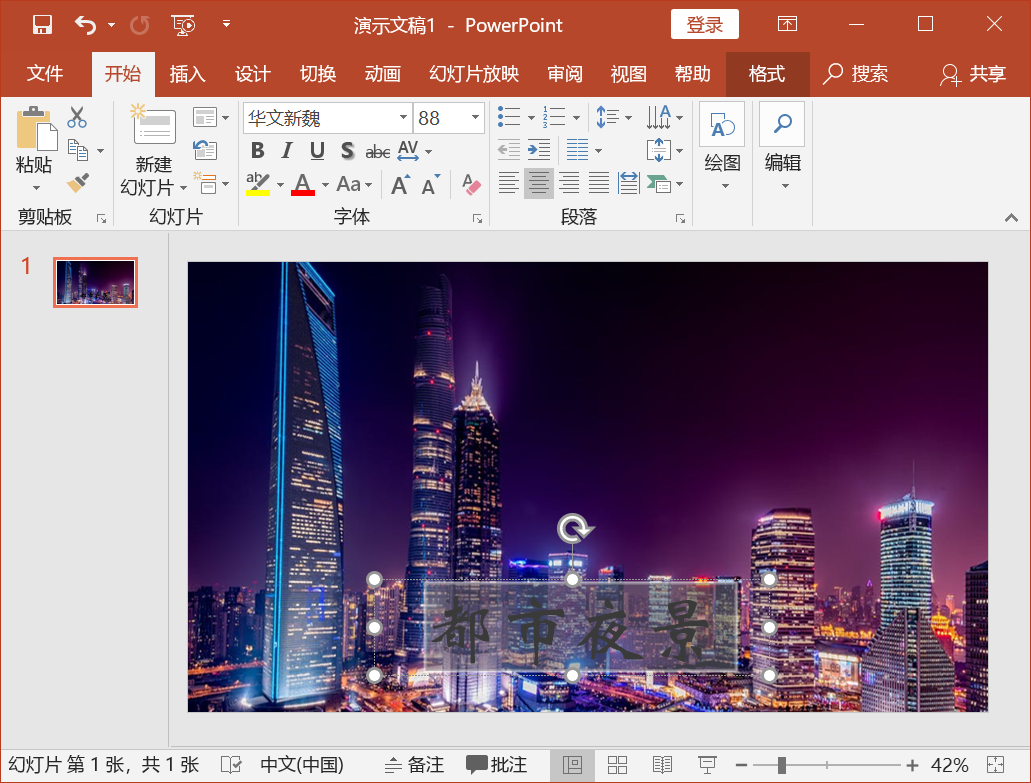Viewport: 1031px width, 783px height.
Task: Justify the paragraph text
Action: point(598,183)
